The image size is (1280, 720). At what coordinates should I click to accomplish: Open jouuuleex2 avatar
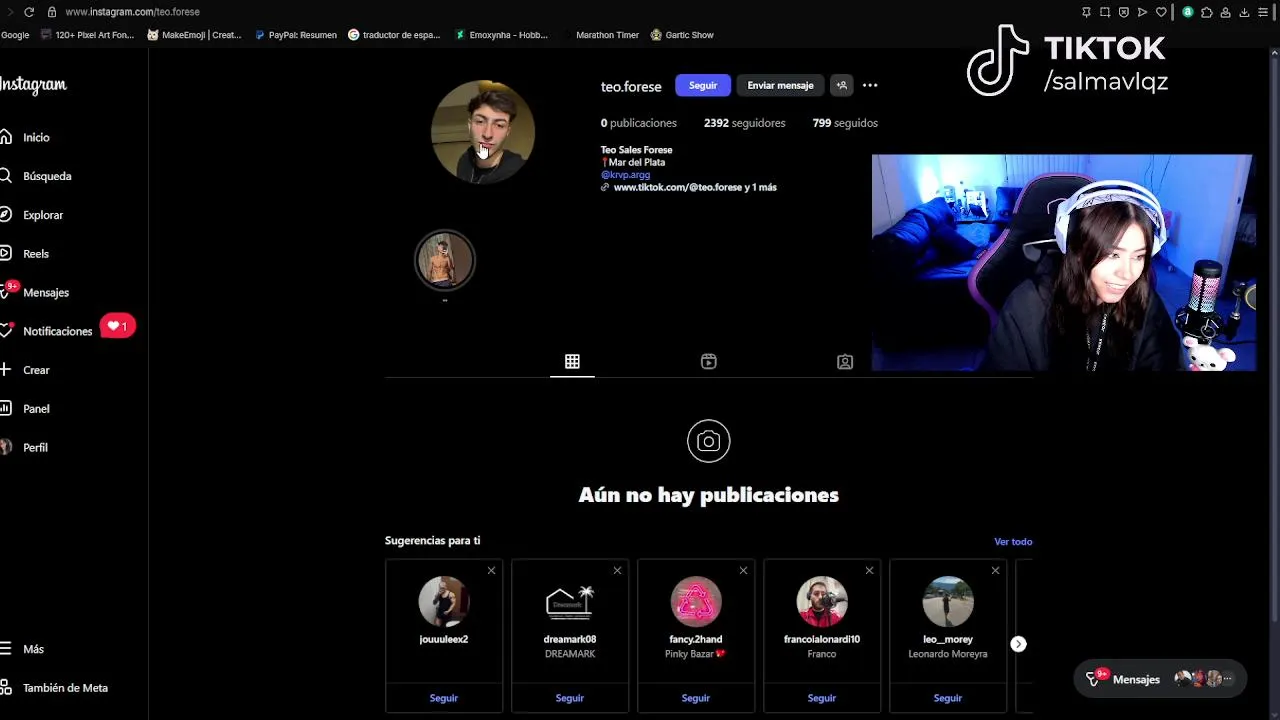pos(444,602)
